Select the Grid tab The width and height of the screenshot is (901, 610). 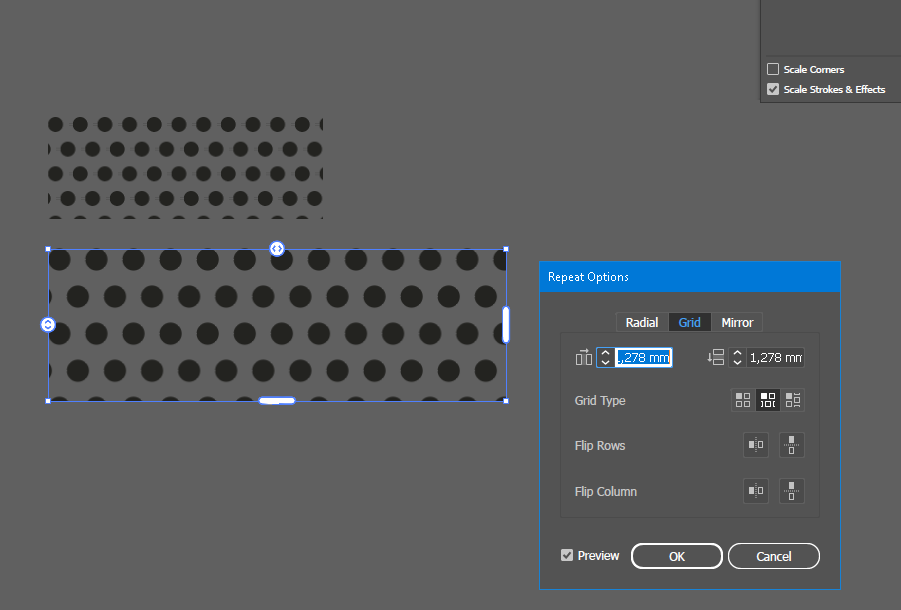690,323
